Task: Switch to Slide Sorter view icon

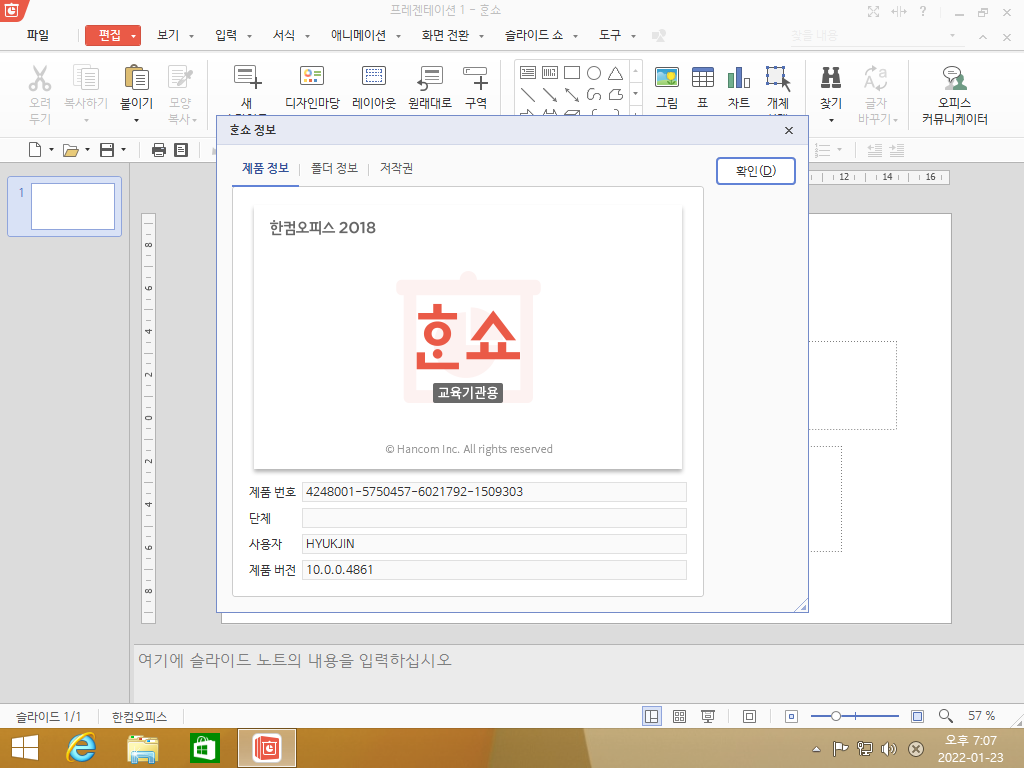Action: pos(679,716)
